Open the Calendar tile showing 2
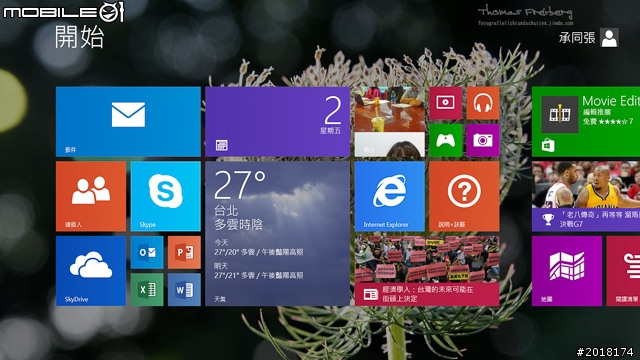Screen dimensions: 640x360 point(278,122)
